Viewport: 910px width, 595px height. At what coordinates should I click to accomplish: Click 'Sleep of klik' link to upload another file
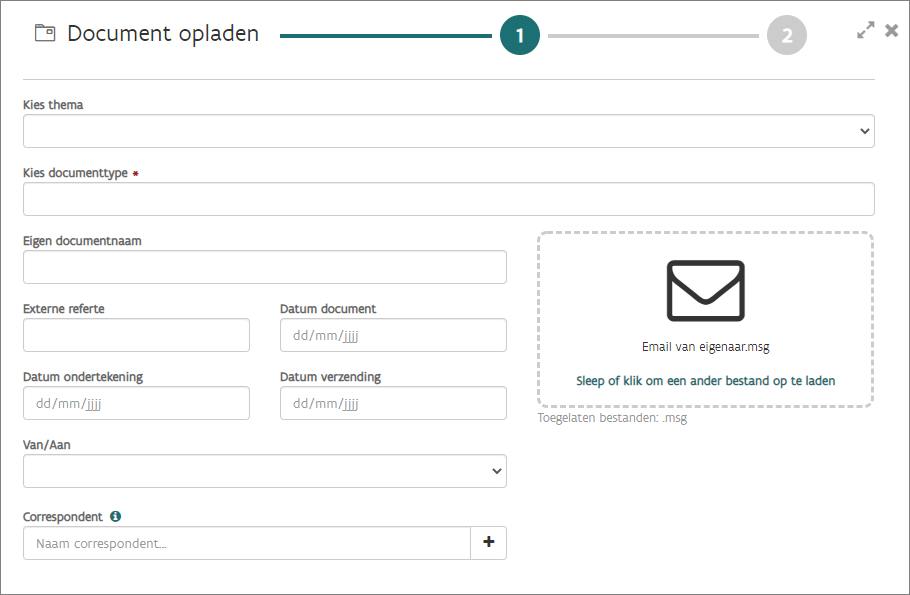pyautogui.click(x=705, y=381)
